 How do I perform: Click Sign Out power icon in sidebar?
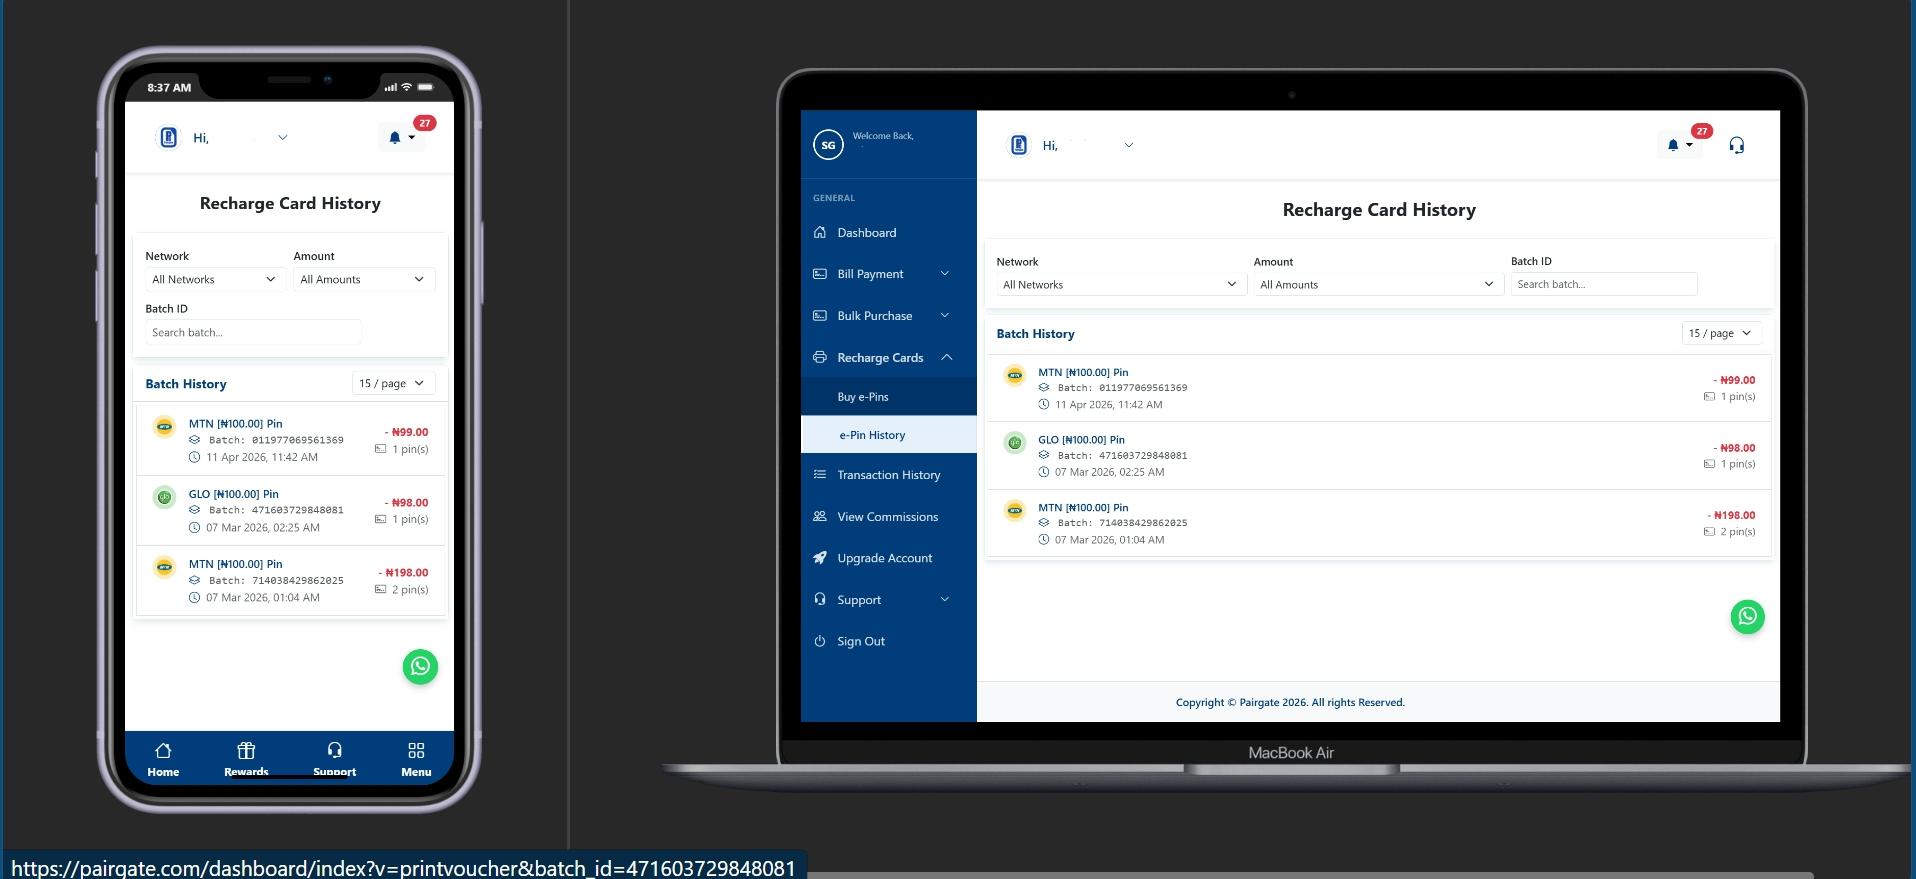[x=820, y=641]
